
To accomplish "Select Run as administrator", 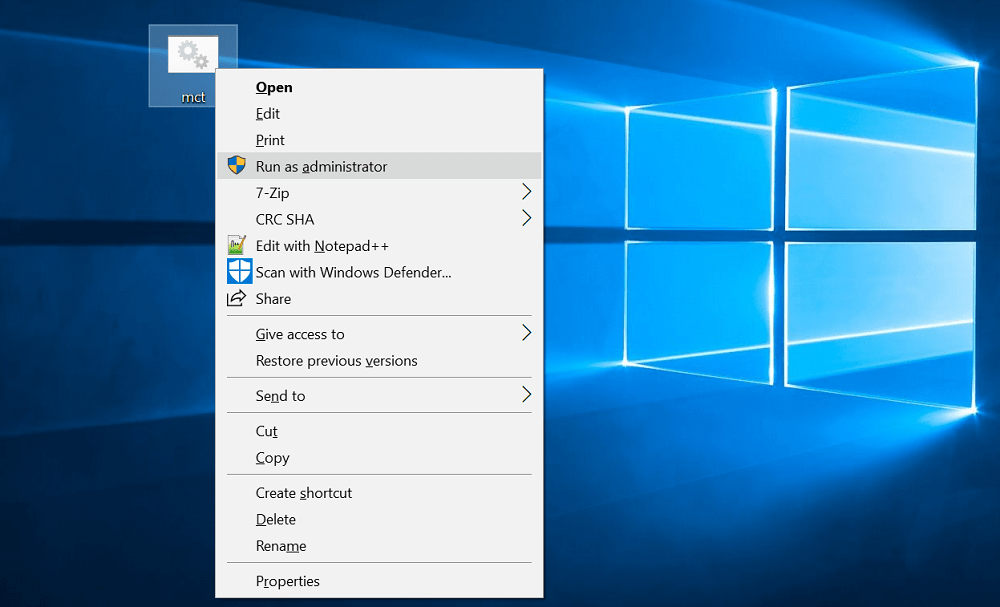I will (379, 166).
